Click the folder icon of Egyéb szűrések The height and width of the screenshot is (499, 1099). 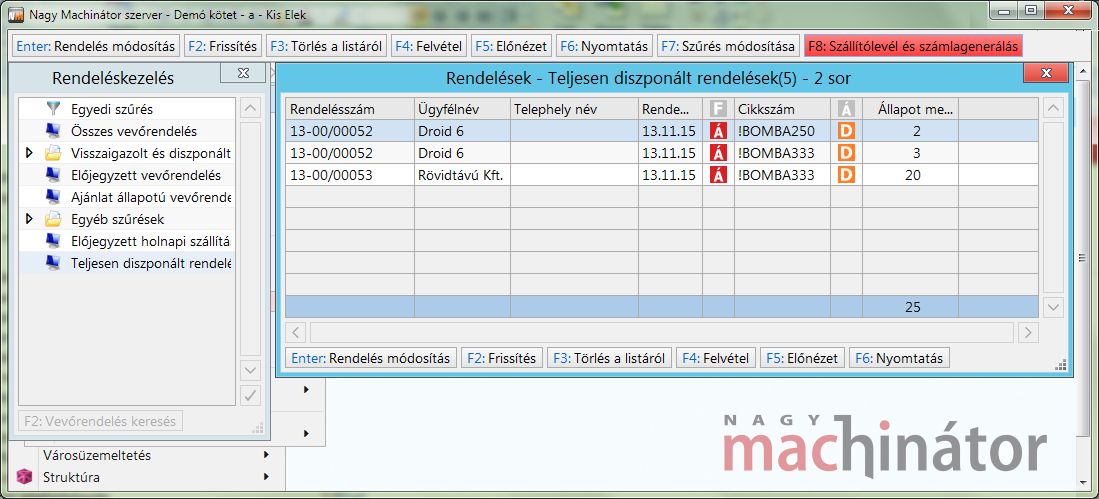[x=53, y=219]
